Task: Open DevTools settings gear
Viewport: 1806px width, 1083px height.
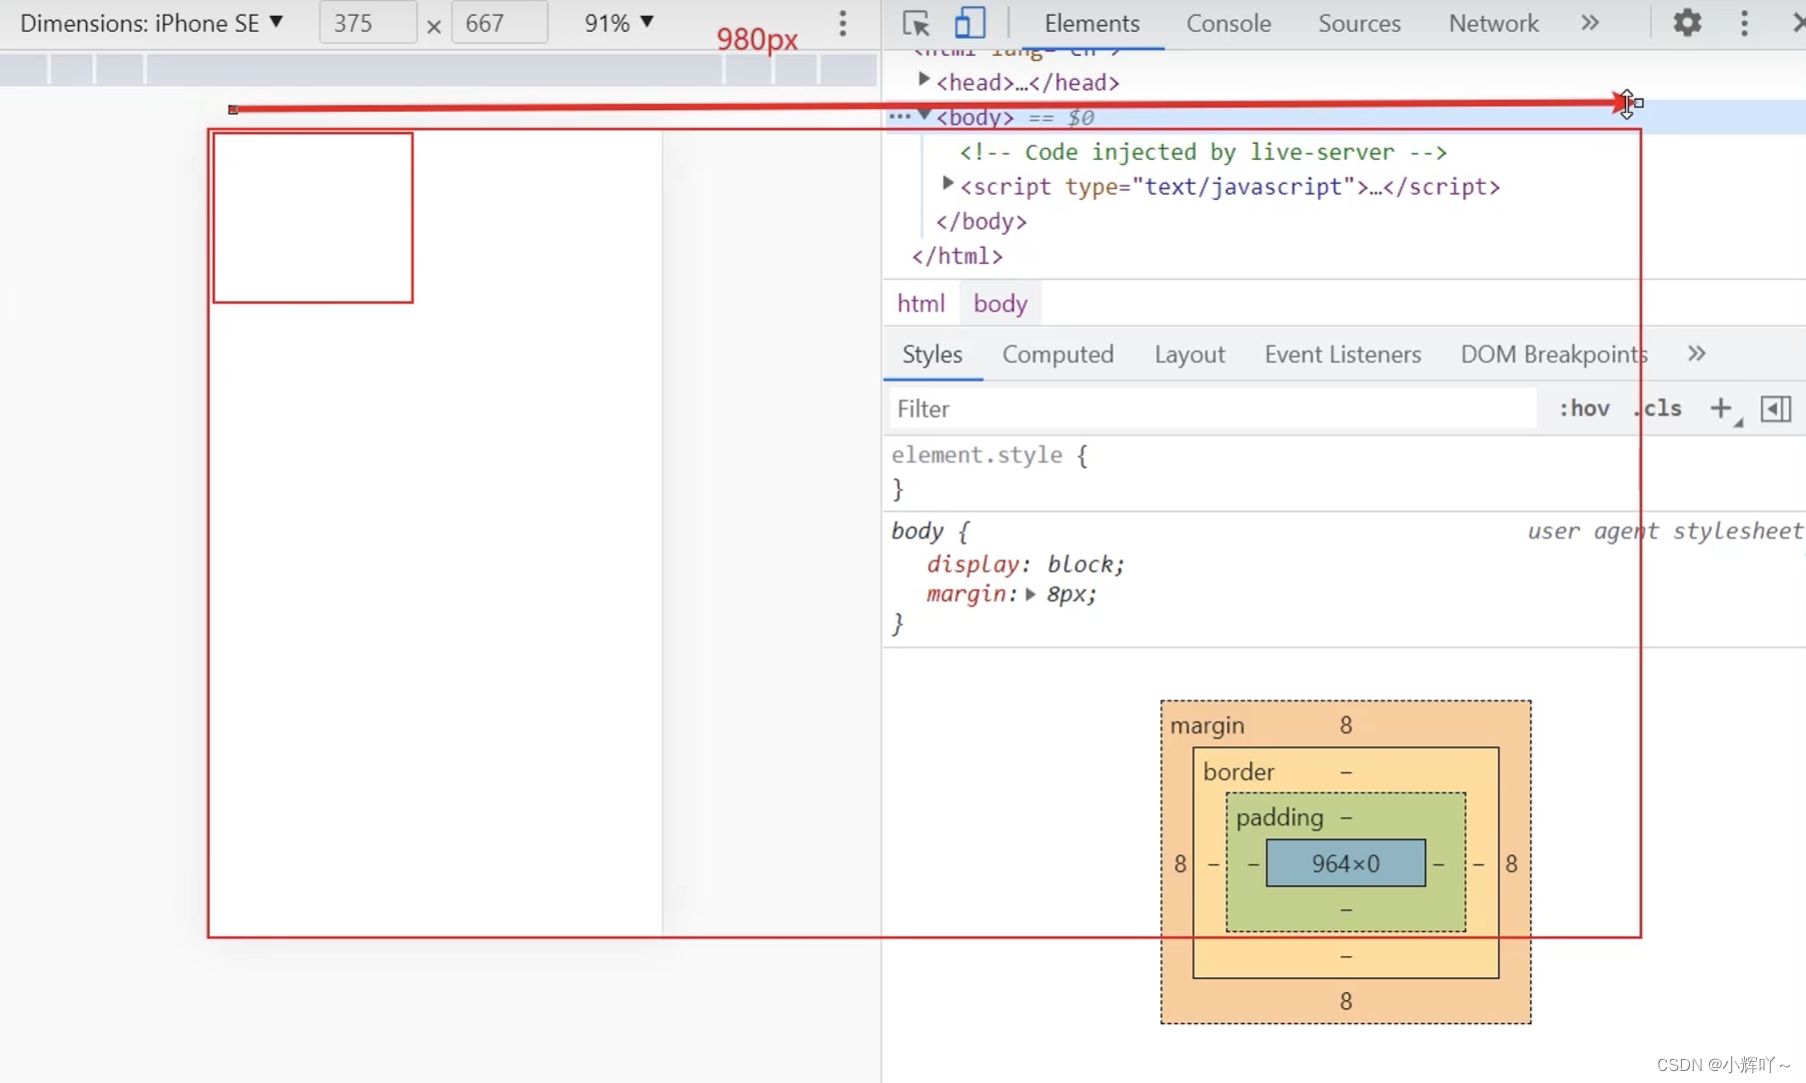Action: click(x=1687, y=23)
